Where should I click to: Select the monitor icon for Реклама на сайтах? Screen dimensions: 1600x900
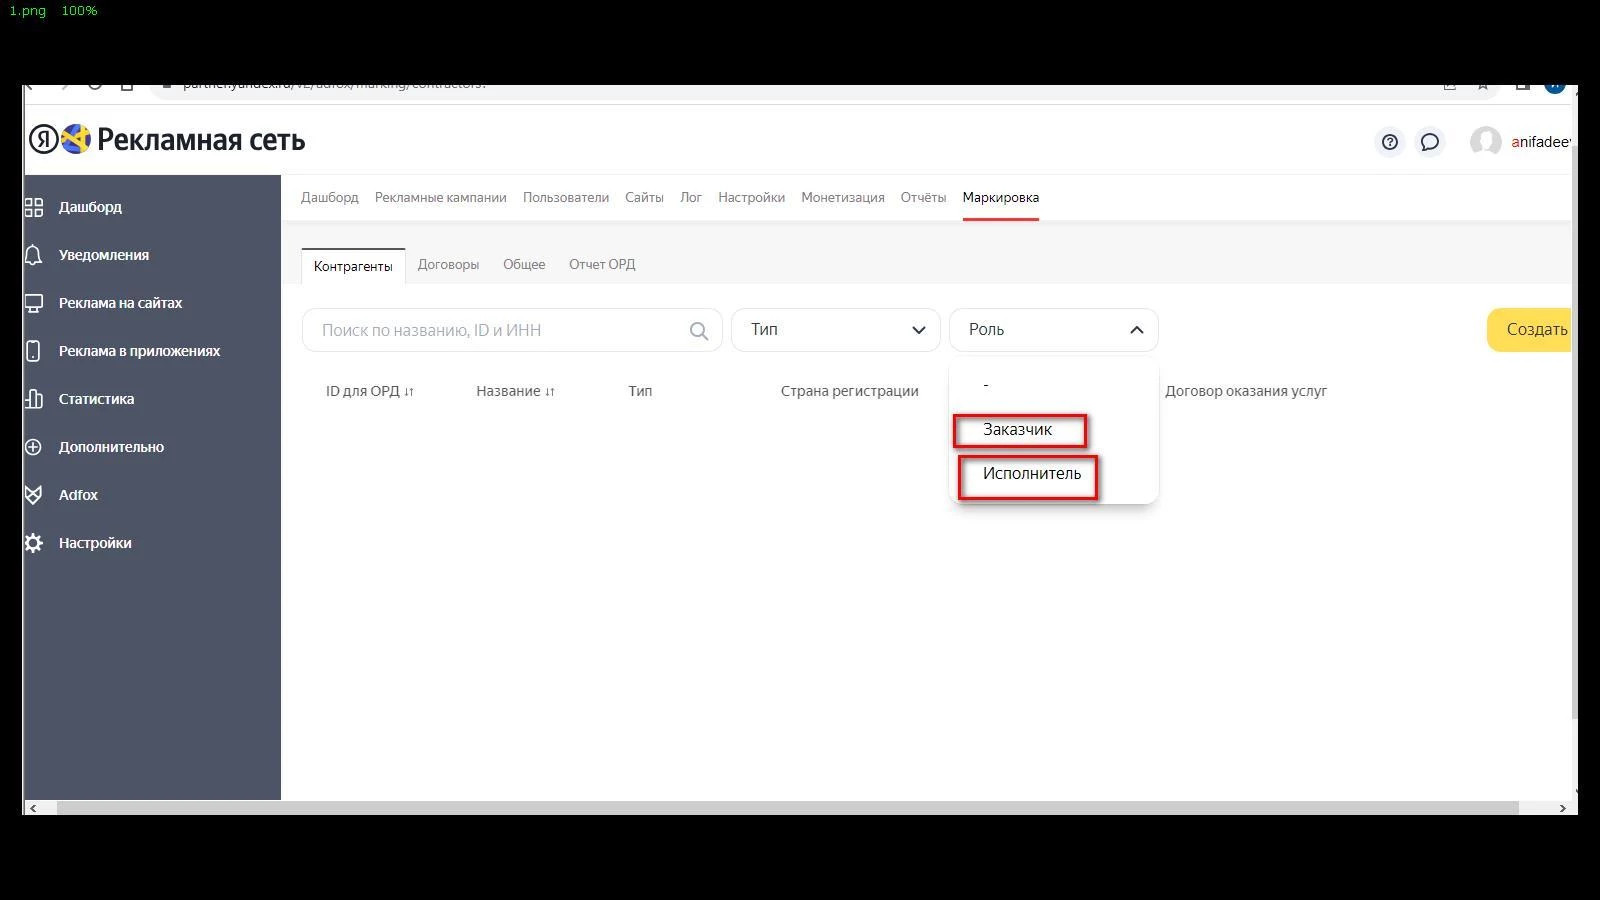coord(34,303)
